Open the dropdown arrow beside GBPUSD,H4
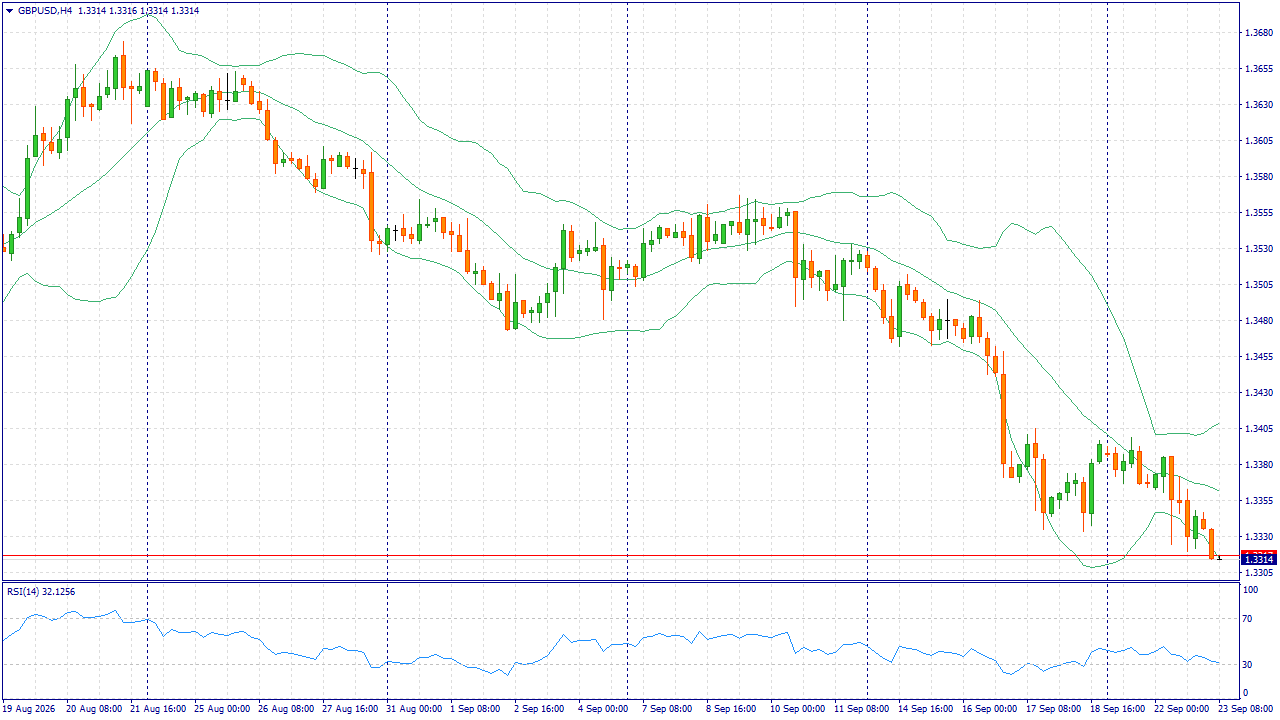1280x720 pixels. click(10, 10)
